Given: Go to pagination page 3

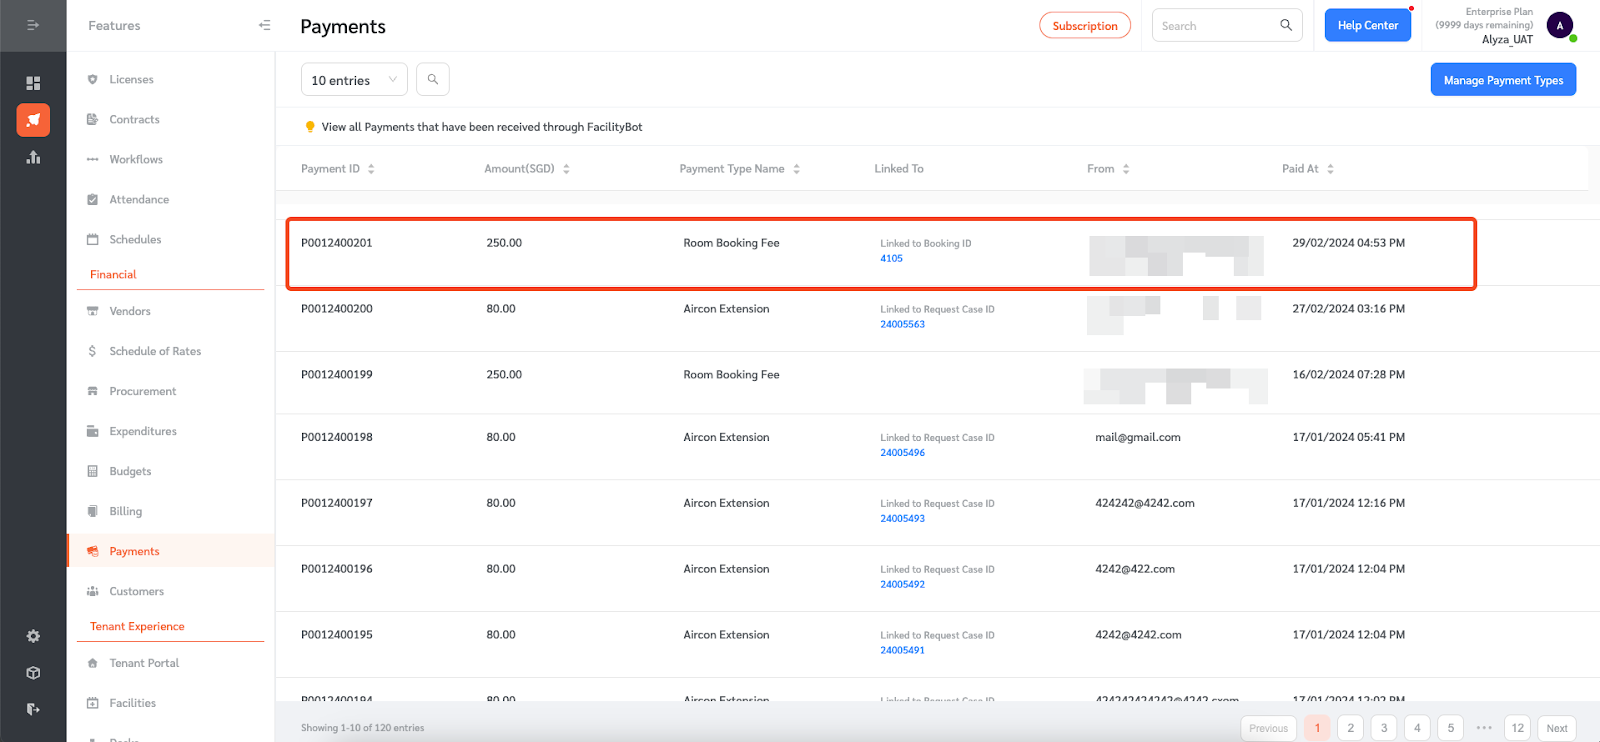Looking at the screenshot, I should (1384, 728).
